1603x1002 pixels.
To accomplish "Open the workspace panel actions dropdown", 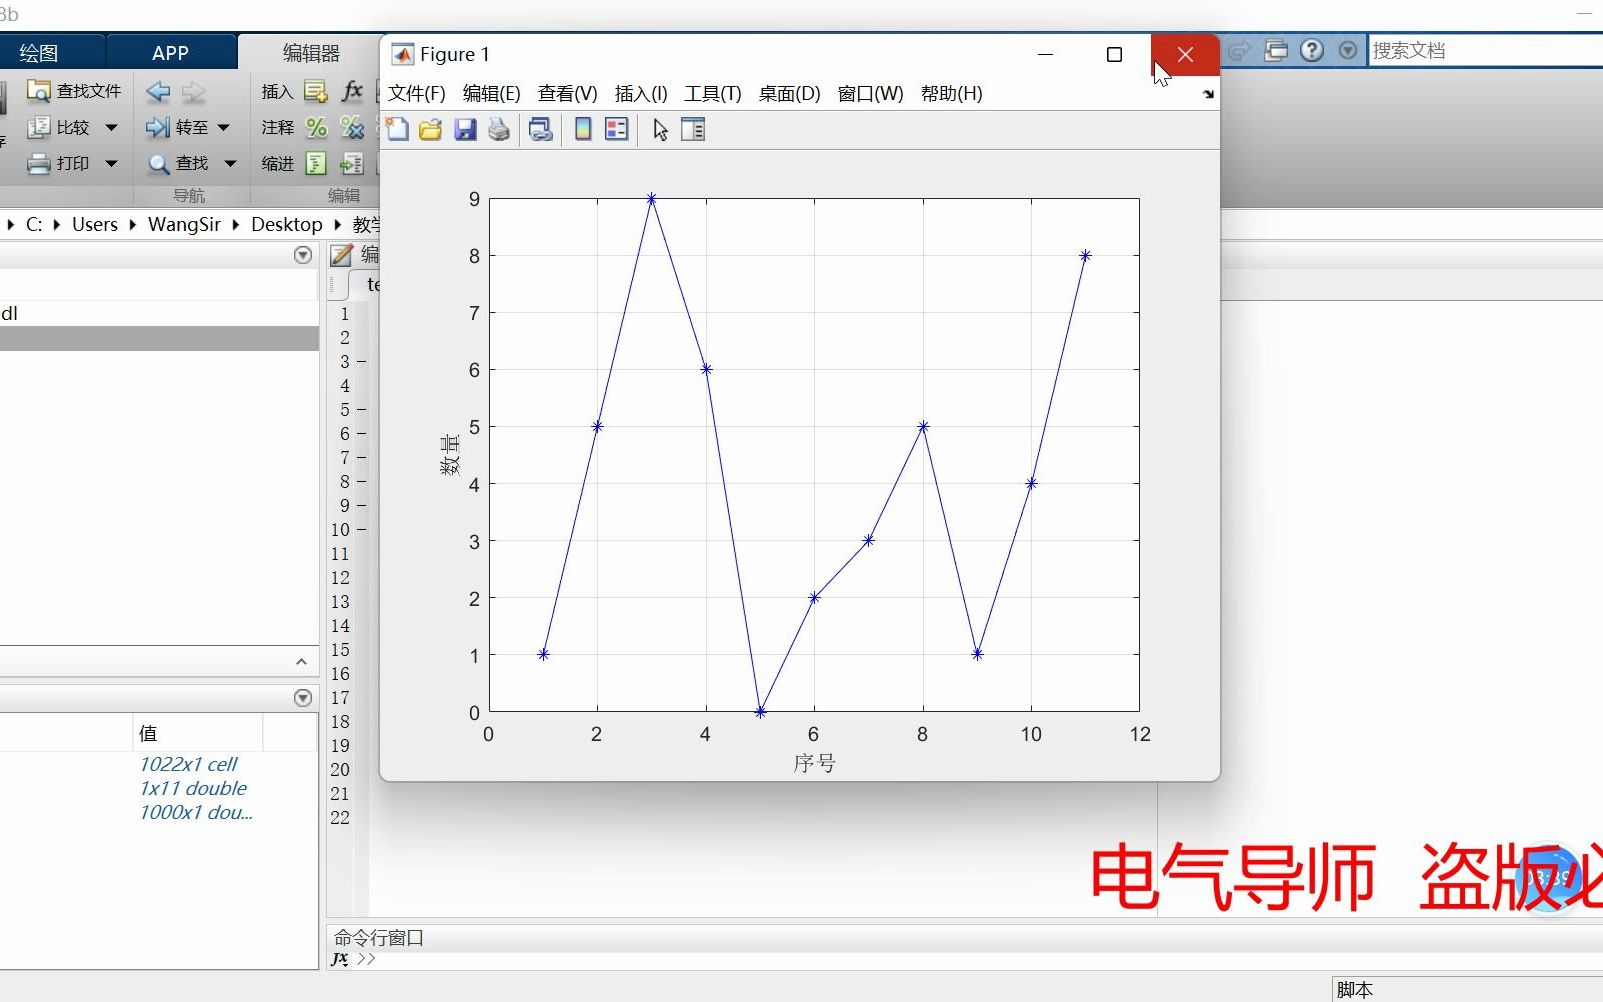I will 303,698.
